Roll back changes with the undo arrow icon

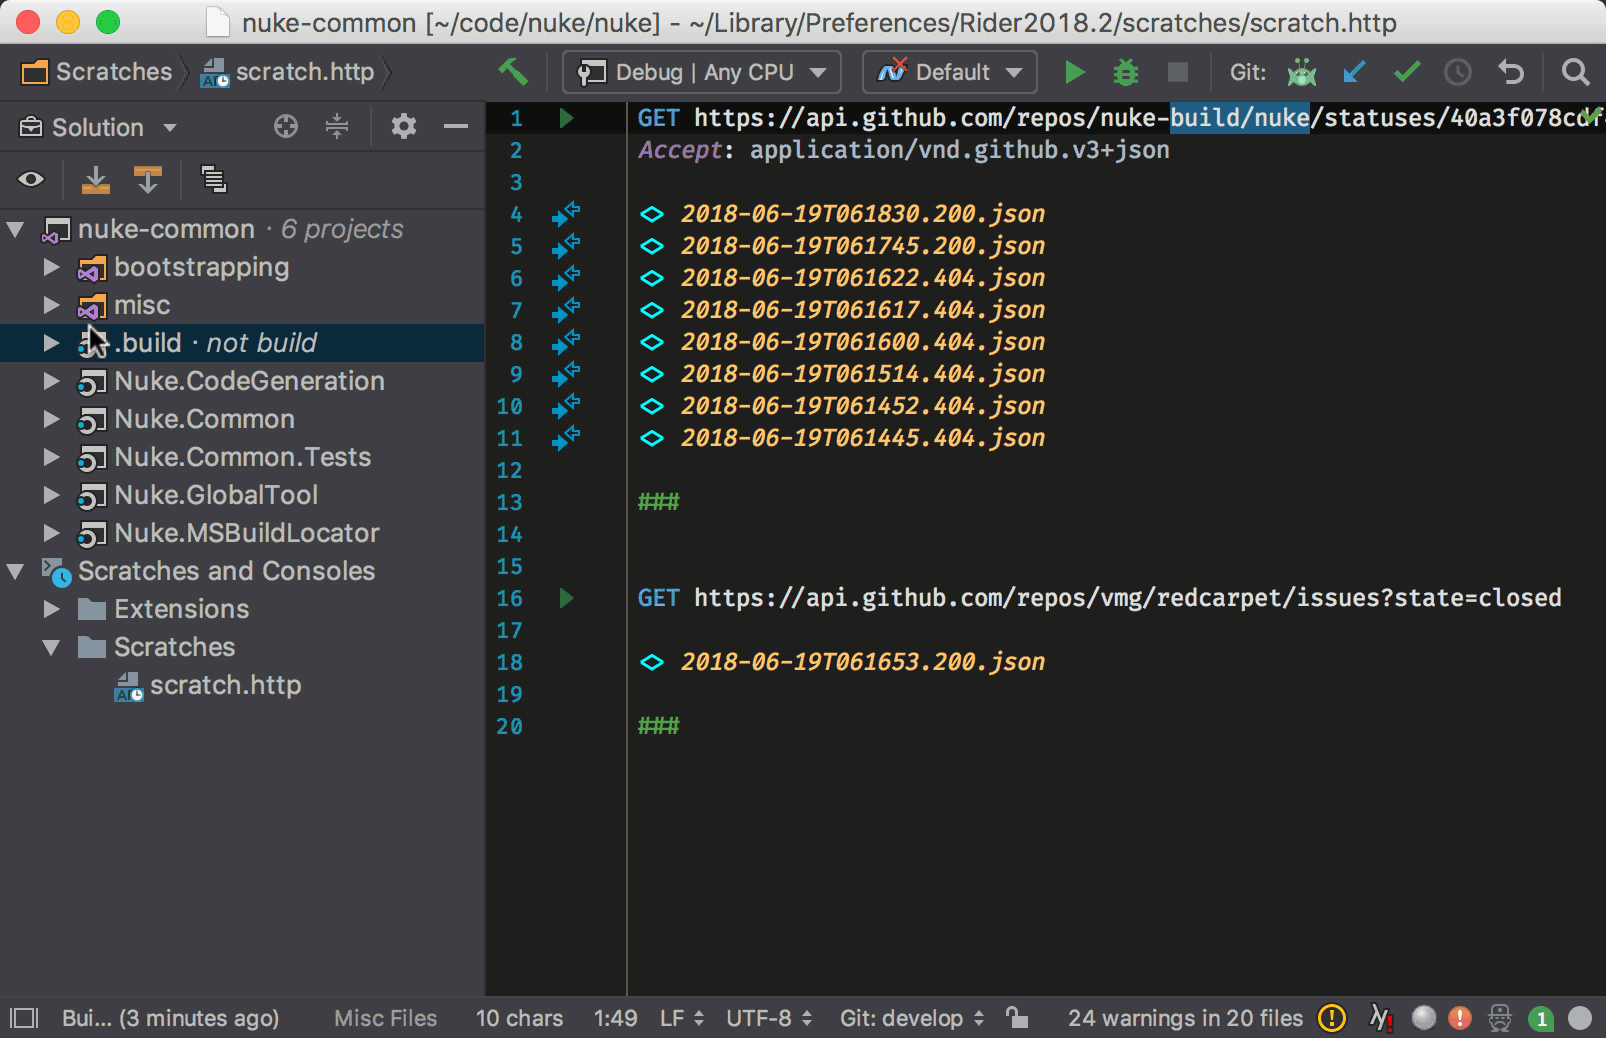click(1511, 71)
